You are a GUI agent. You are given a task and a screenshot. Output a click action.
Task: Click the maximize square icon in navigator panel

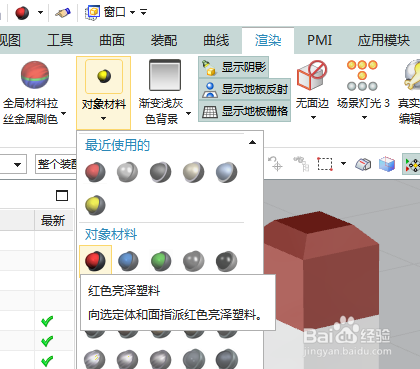point(62,195)
